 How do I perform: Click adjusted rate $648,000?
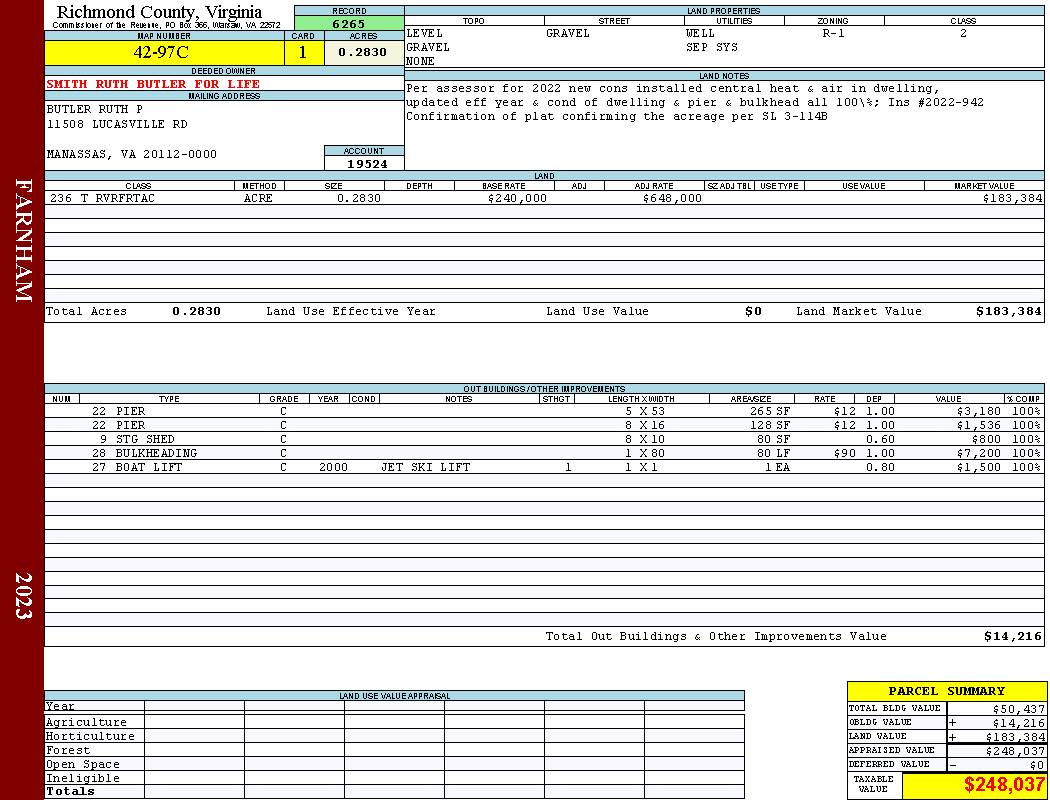672,198
